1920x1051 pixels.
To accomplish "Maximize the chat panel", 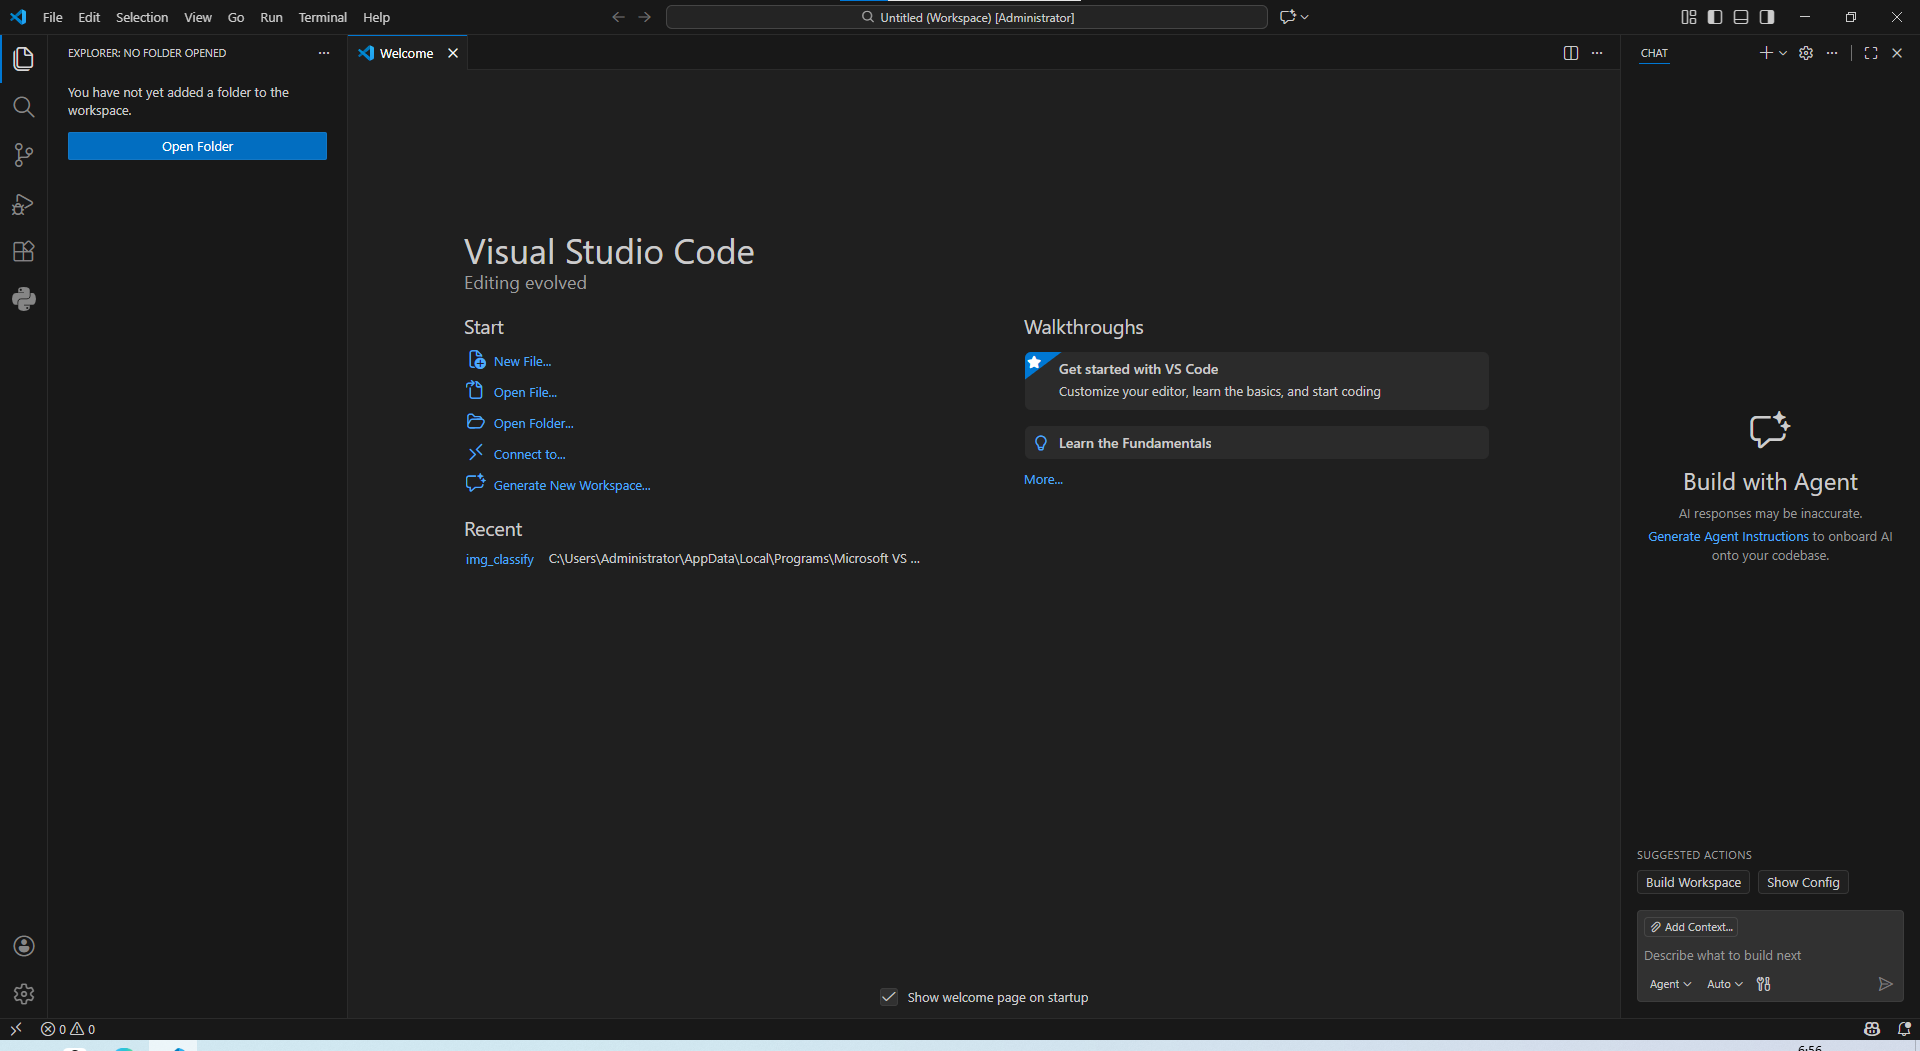I will (1871, 53).
